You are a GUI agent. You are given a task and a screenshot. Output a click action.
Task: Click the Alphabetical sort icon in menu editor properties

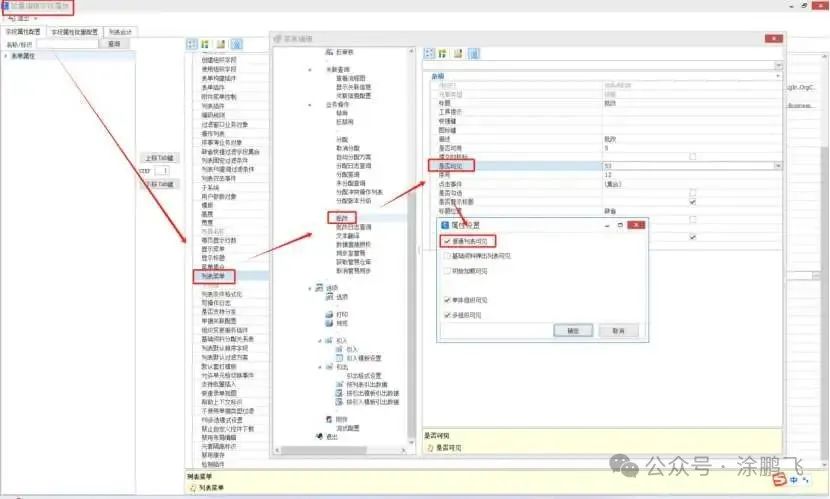click(443, 53)
